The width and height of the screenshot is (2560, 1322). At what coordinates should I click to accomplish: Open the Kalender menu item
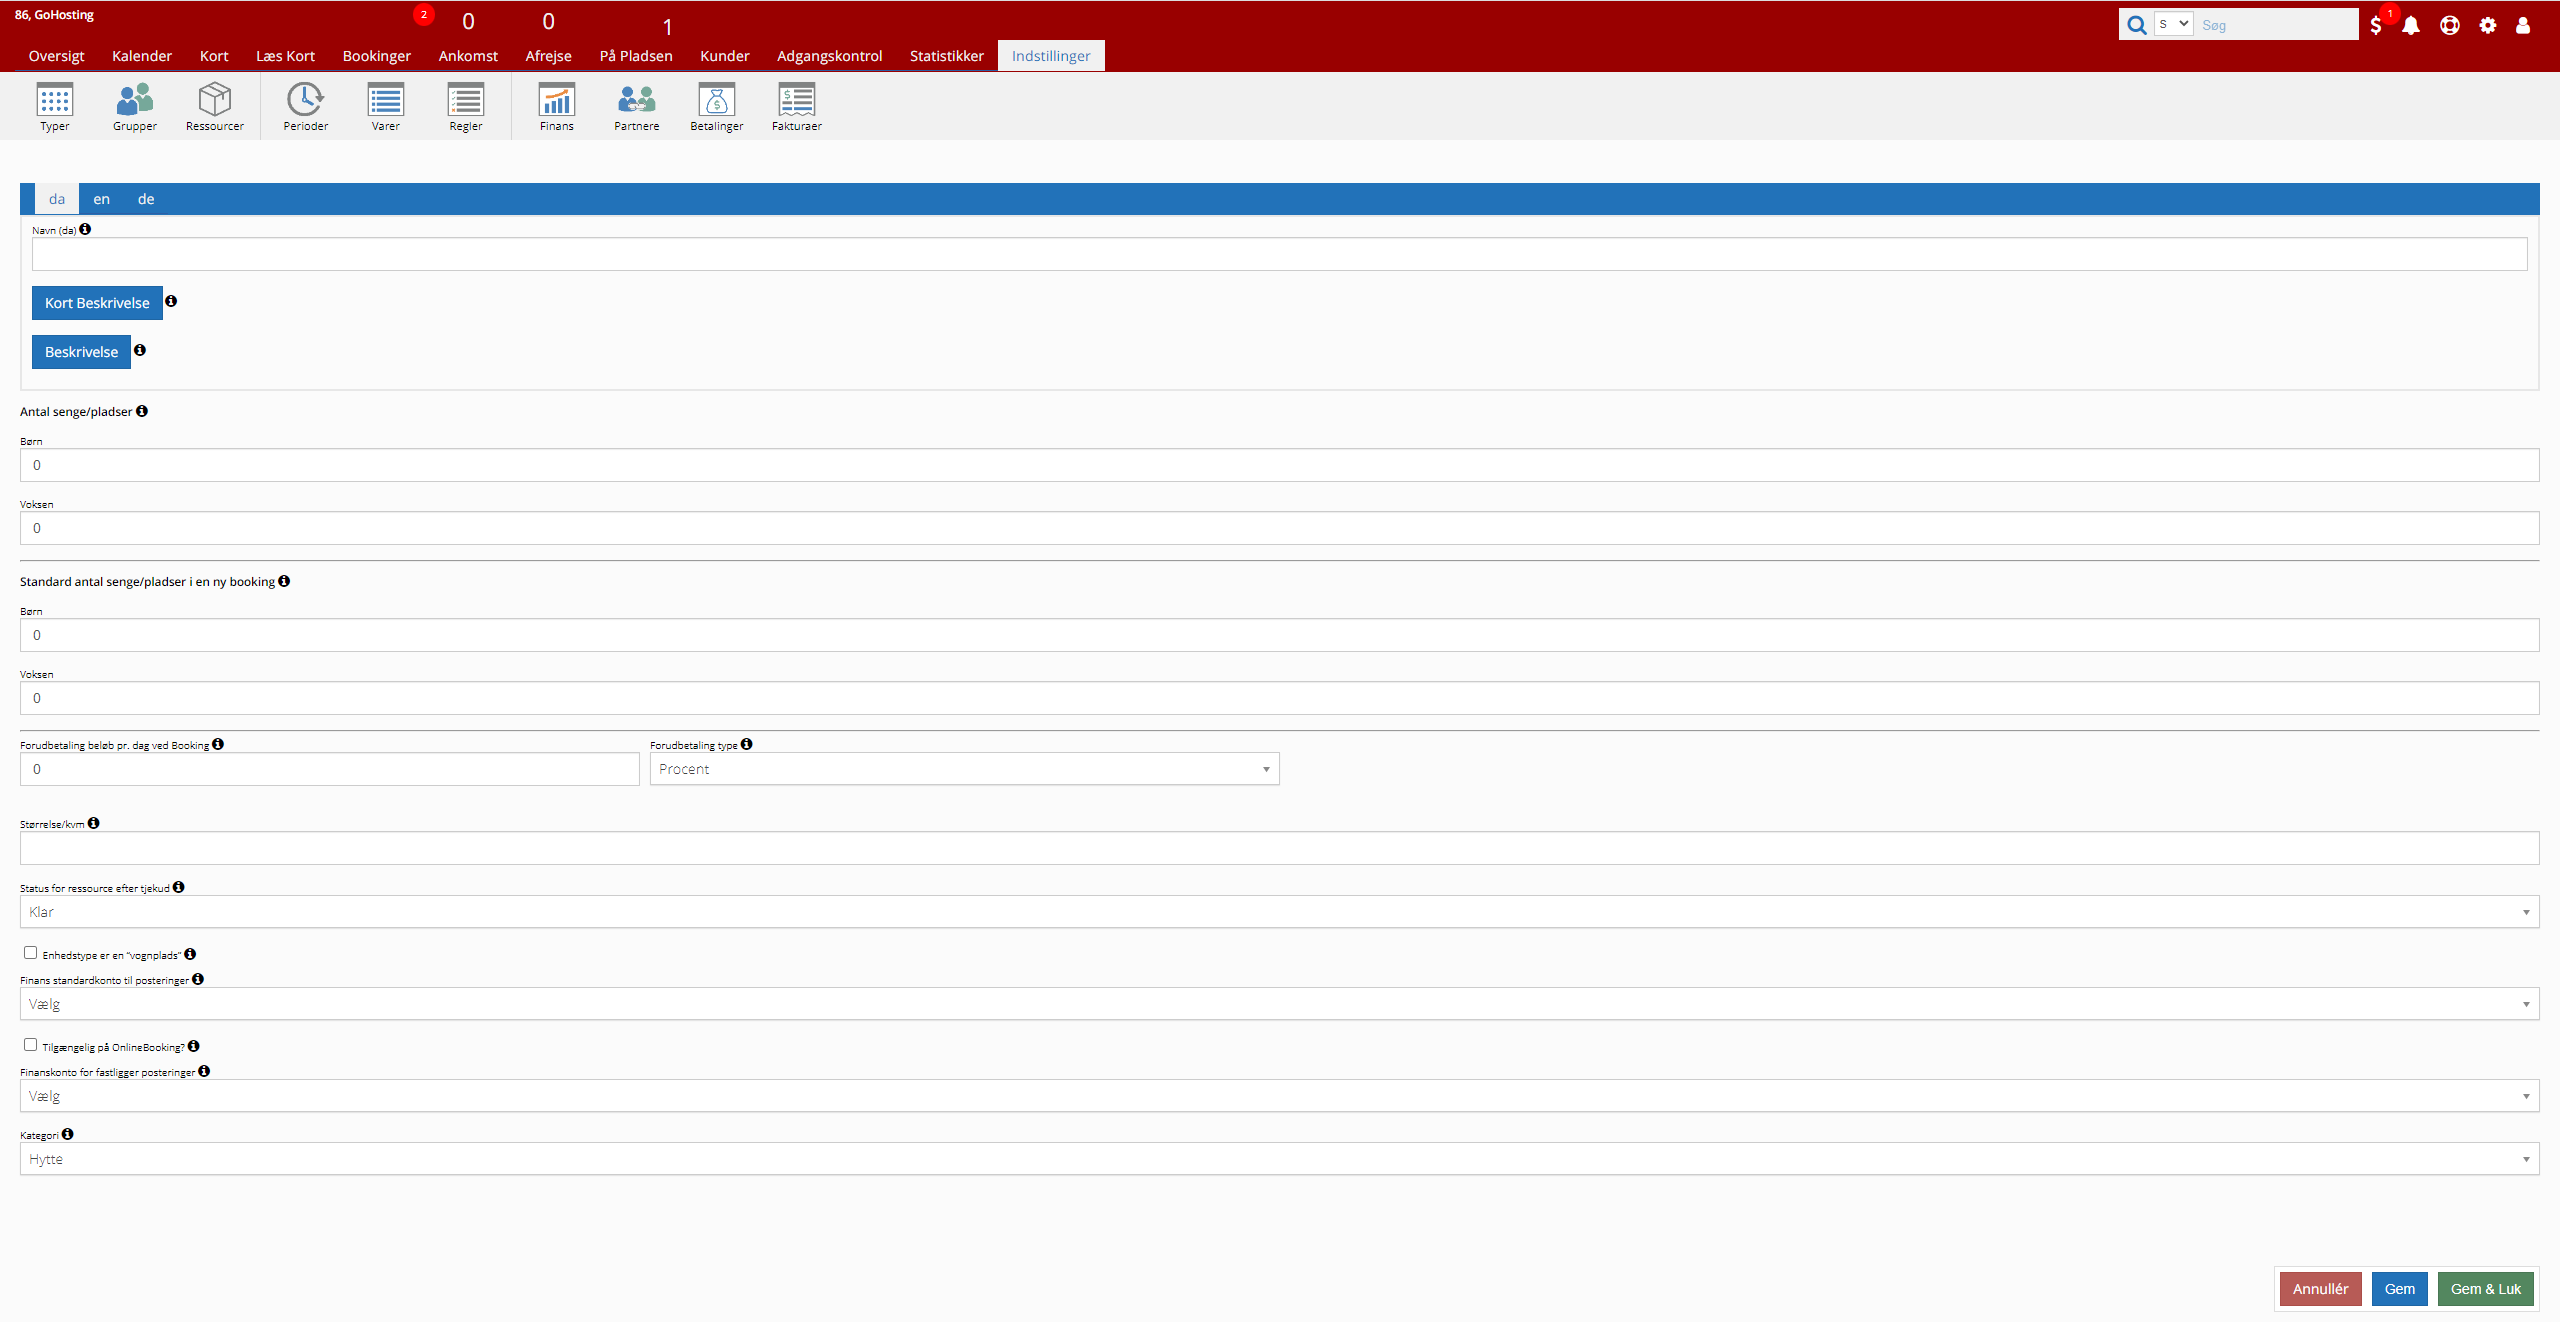(142, 56)
